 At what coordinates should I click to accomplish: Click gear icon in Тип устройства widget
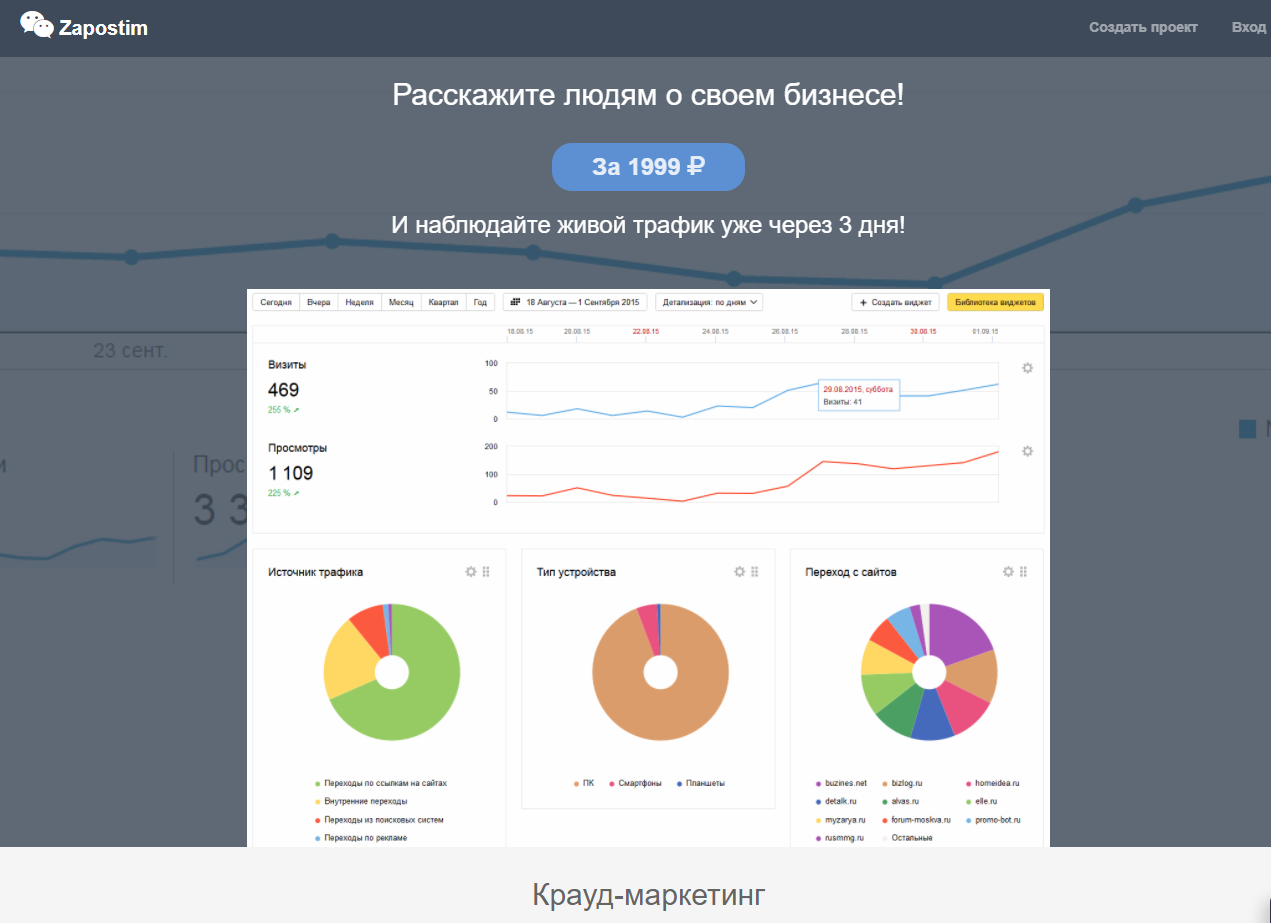coord(740,572)
